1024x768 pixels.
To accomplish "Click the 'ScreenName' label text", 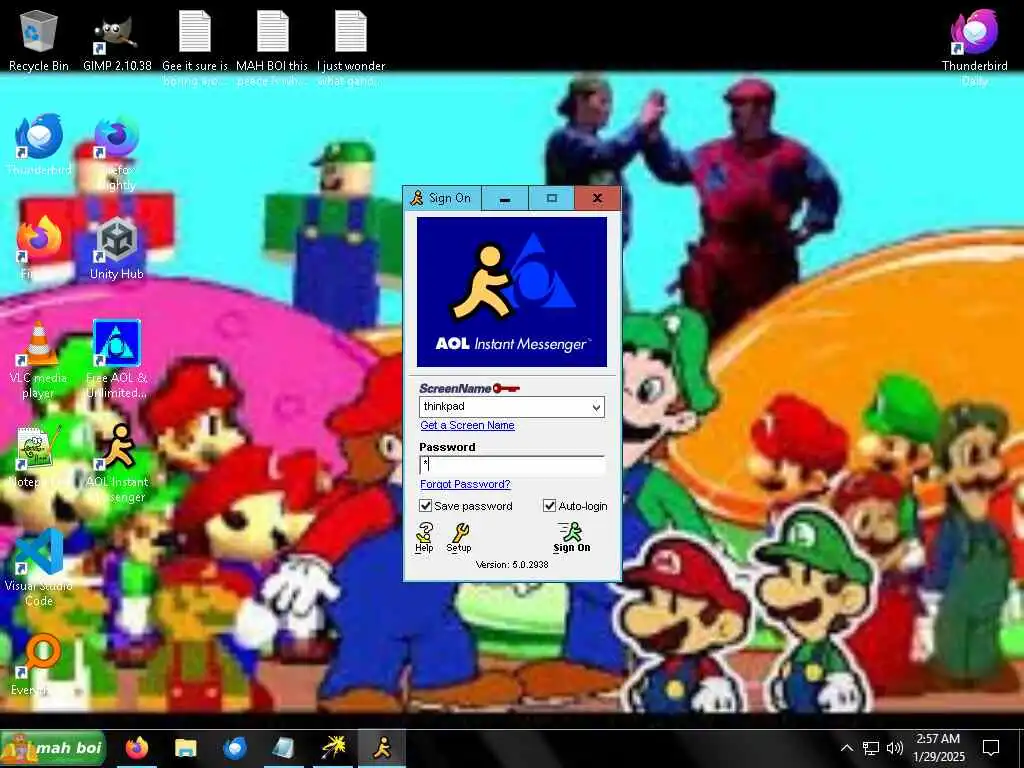I will click(x=455, y=389).
